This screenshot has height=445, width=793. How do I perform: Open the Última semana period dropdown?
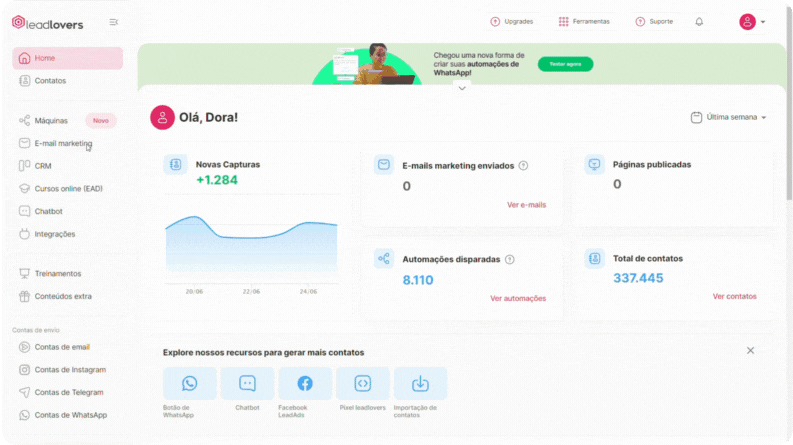tap(729, 117)
